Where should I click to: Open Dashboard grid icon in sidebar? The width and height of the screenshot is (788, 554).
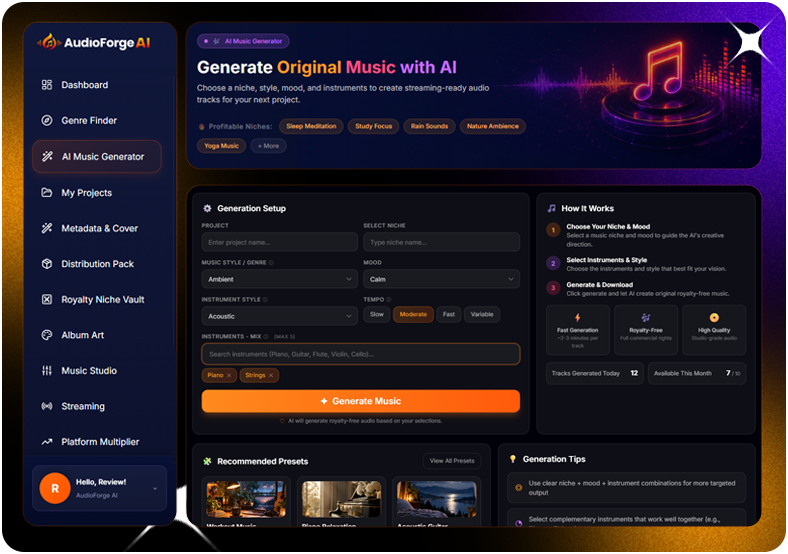(x=47, y=85)
